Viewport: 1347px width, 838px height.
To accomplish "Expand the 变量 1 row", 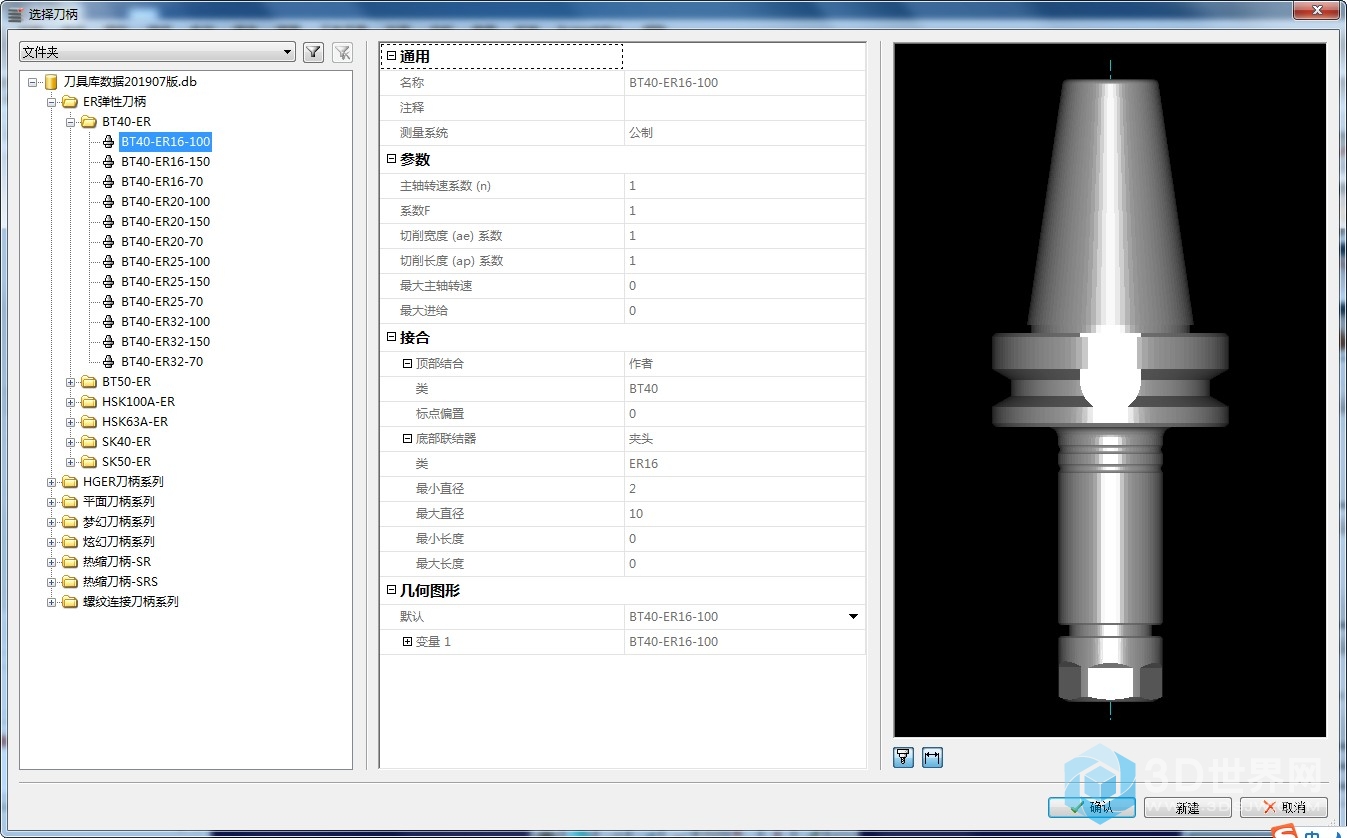I will (x=408, y=642).
